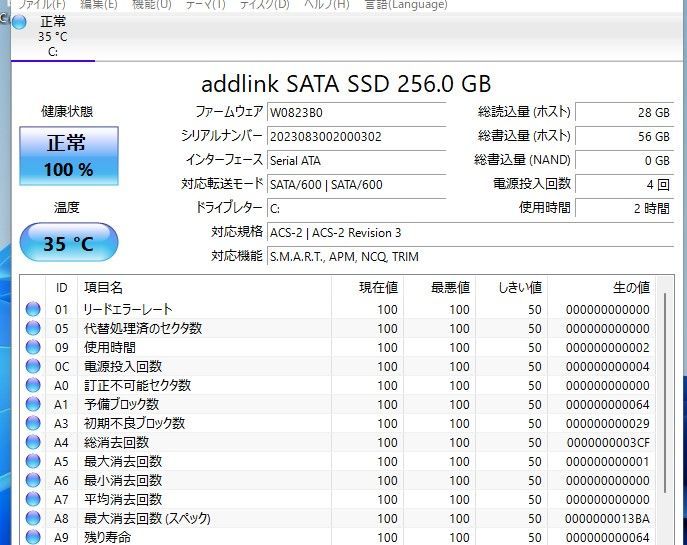Image resolution: width=687 pixels, height=545 pixels.
Task: Click the 最悪値 column header
Action: (439, 287)
